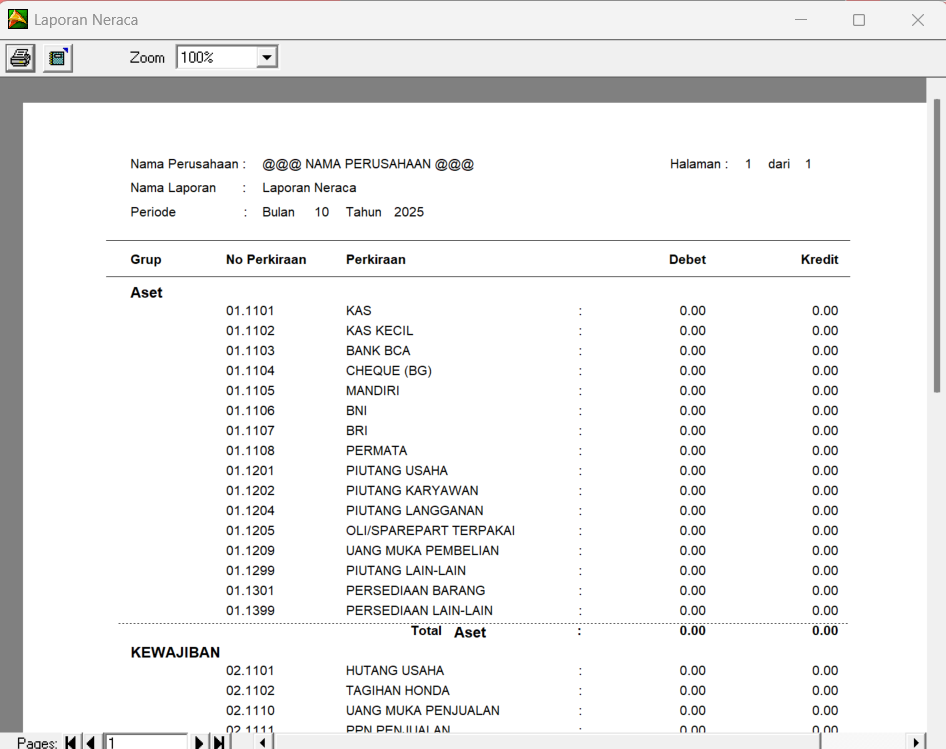
Task: Go to the first page
Action: 71,742
